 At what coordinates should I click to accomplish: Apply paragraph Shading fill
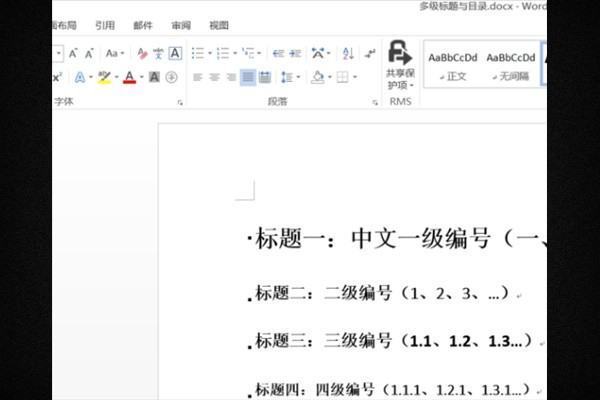[317, 78]
